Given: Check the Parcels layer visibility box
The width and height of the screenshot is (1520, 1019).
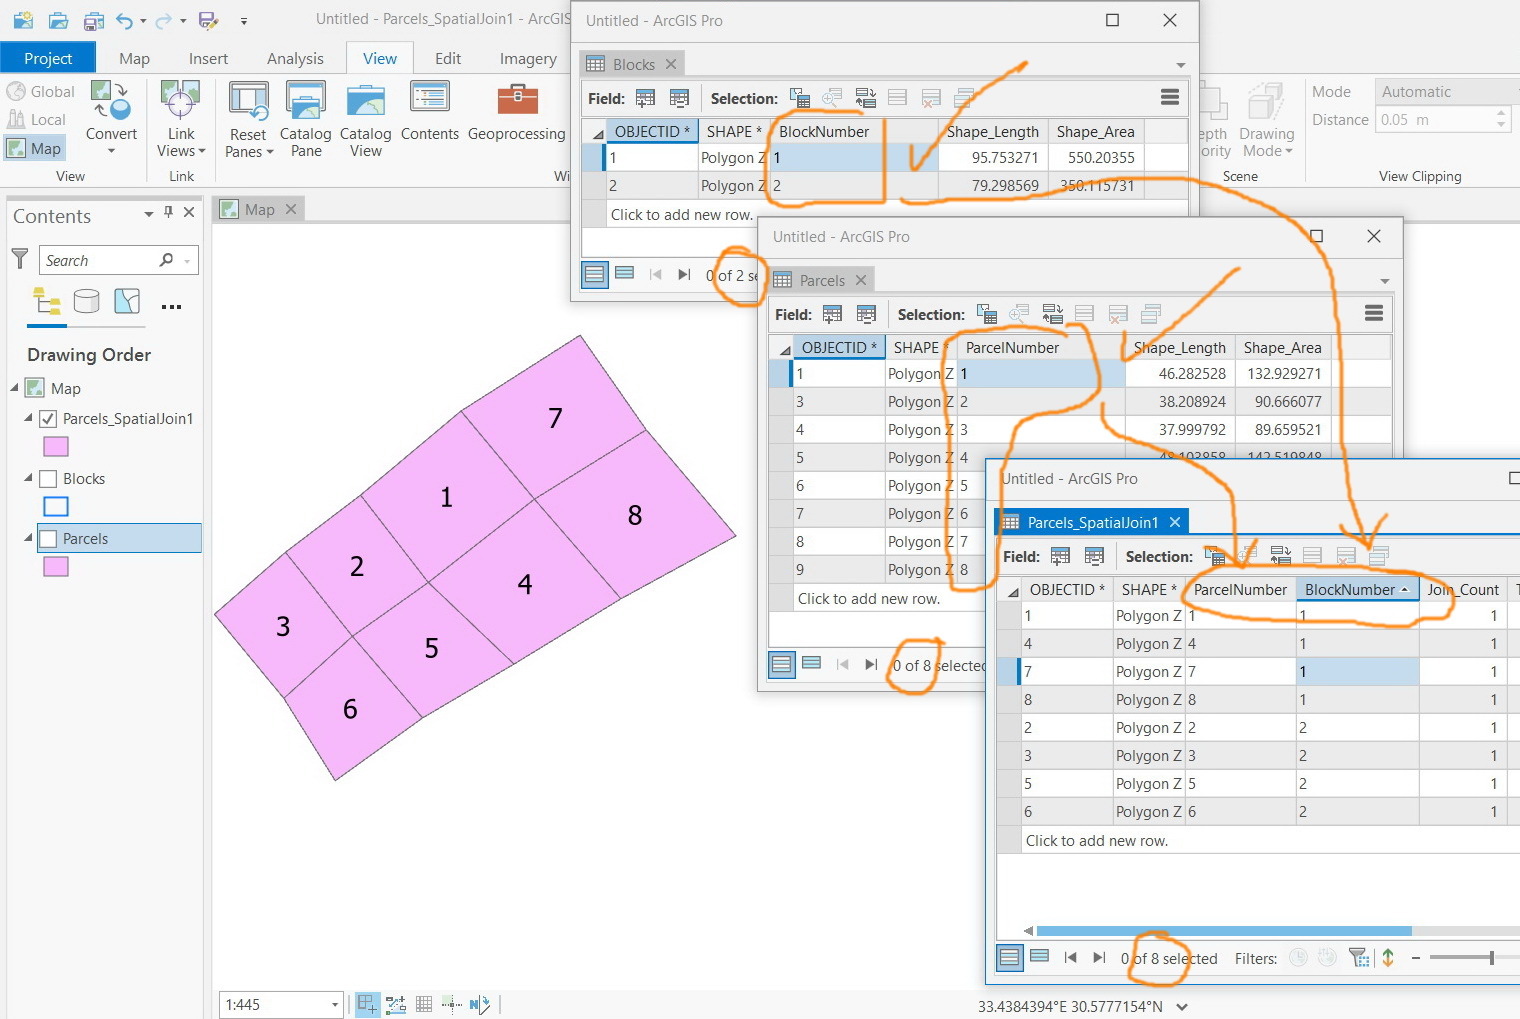Looking at the screenshot, I should tap(47, 538).
